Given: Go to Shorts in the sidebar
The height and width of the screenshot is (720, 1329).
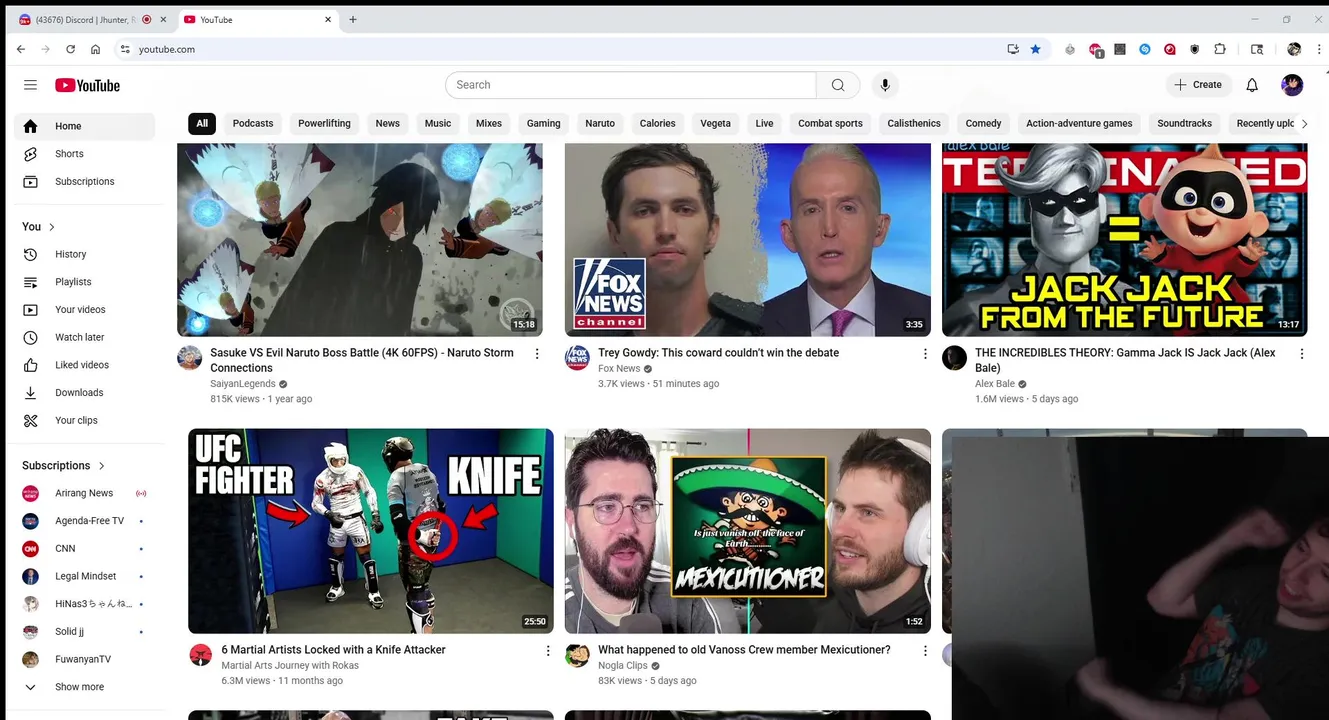Looking at the screenshot, I should (85, 154).
